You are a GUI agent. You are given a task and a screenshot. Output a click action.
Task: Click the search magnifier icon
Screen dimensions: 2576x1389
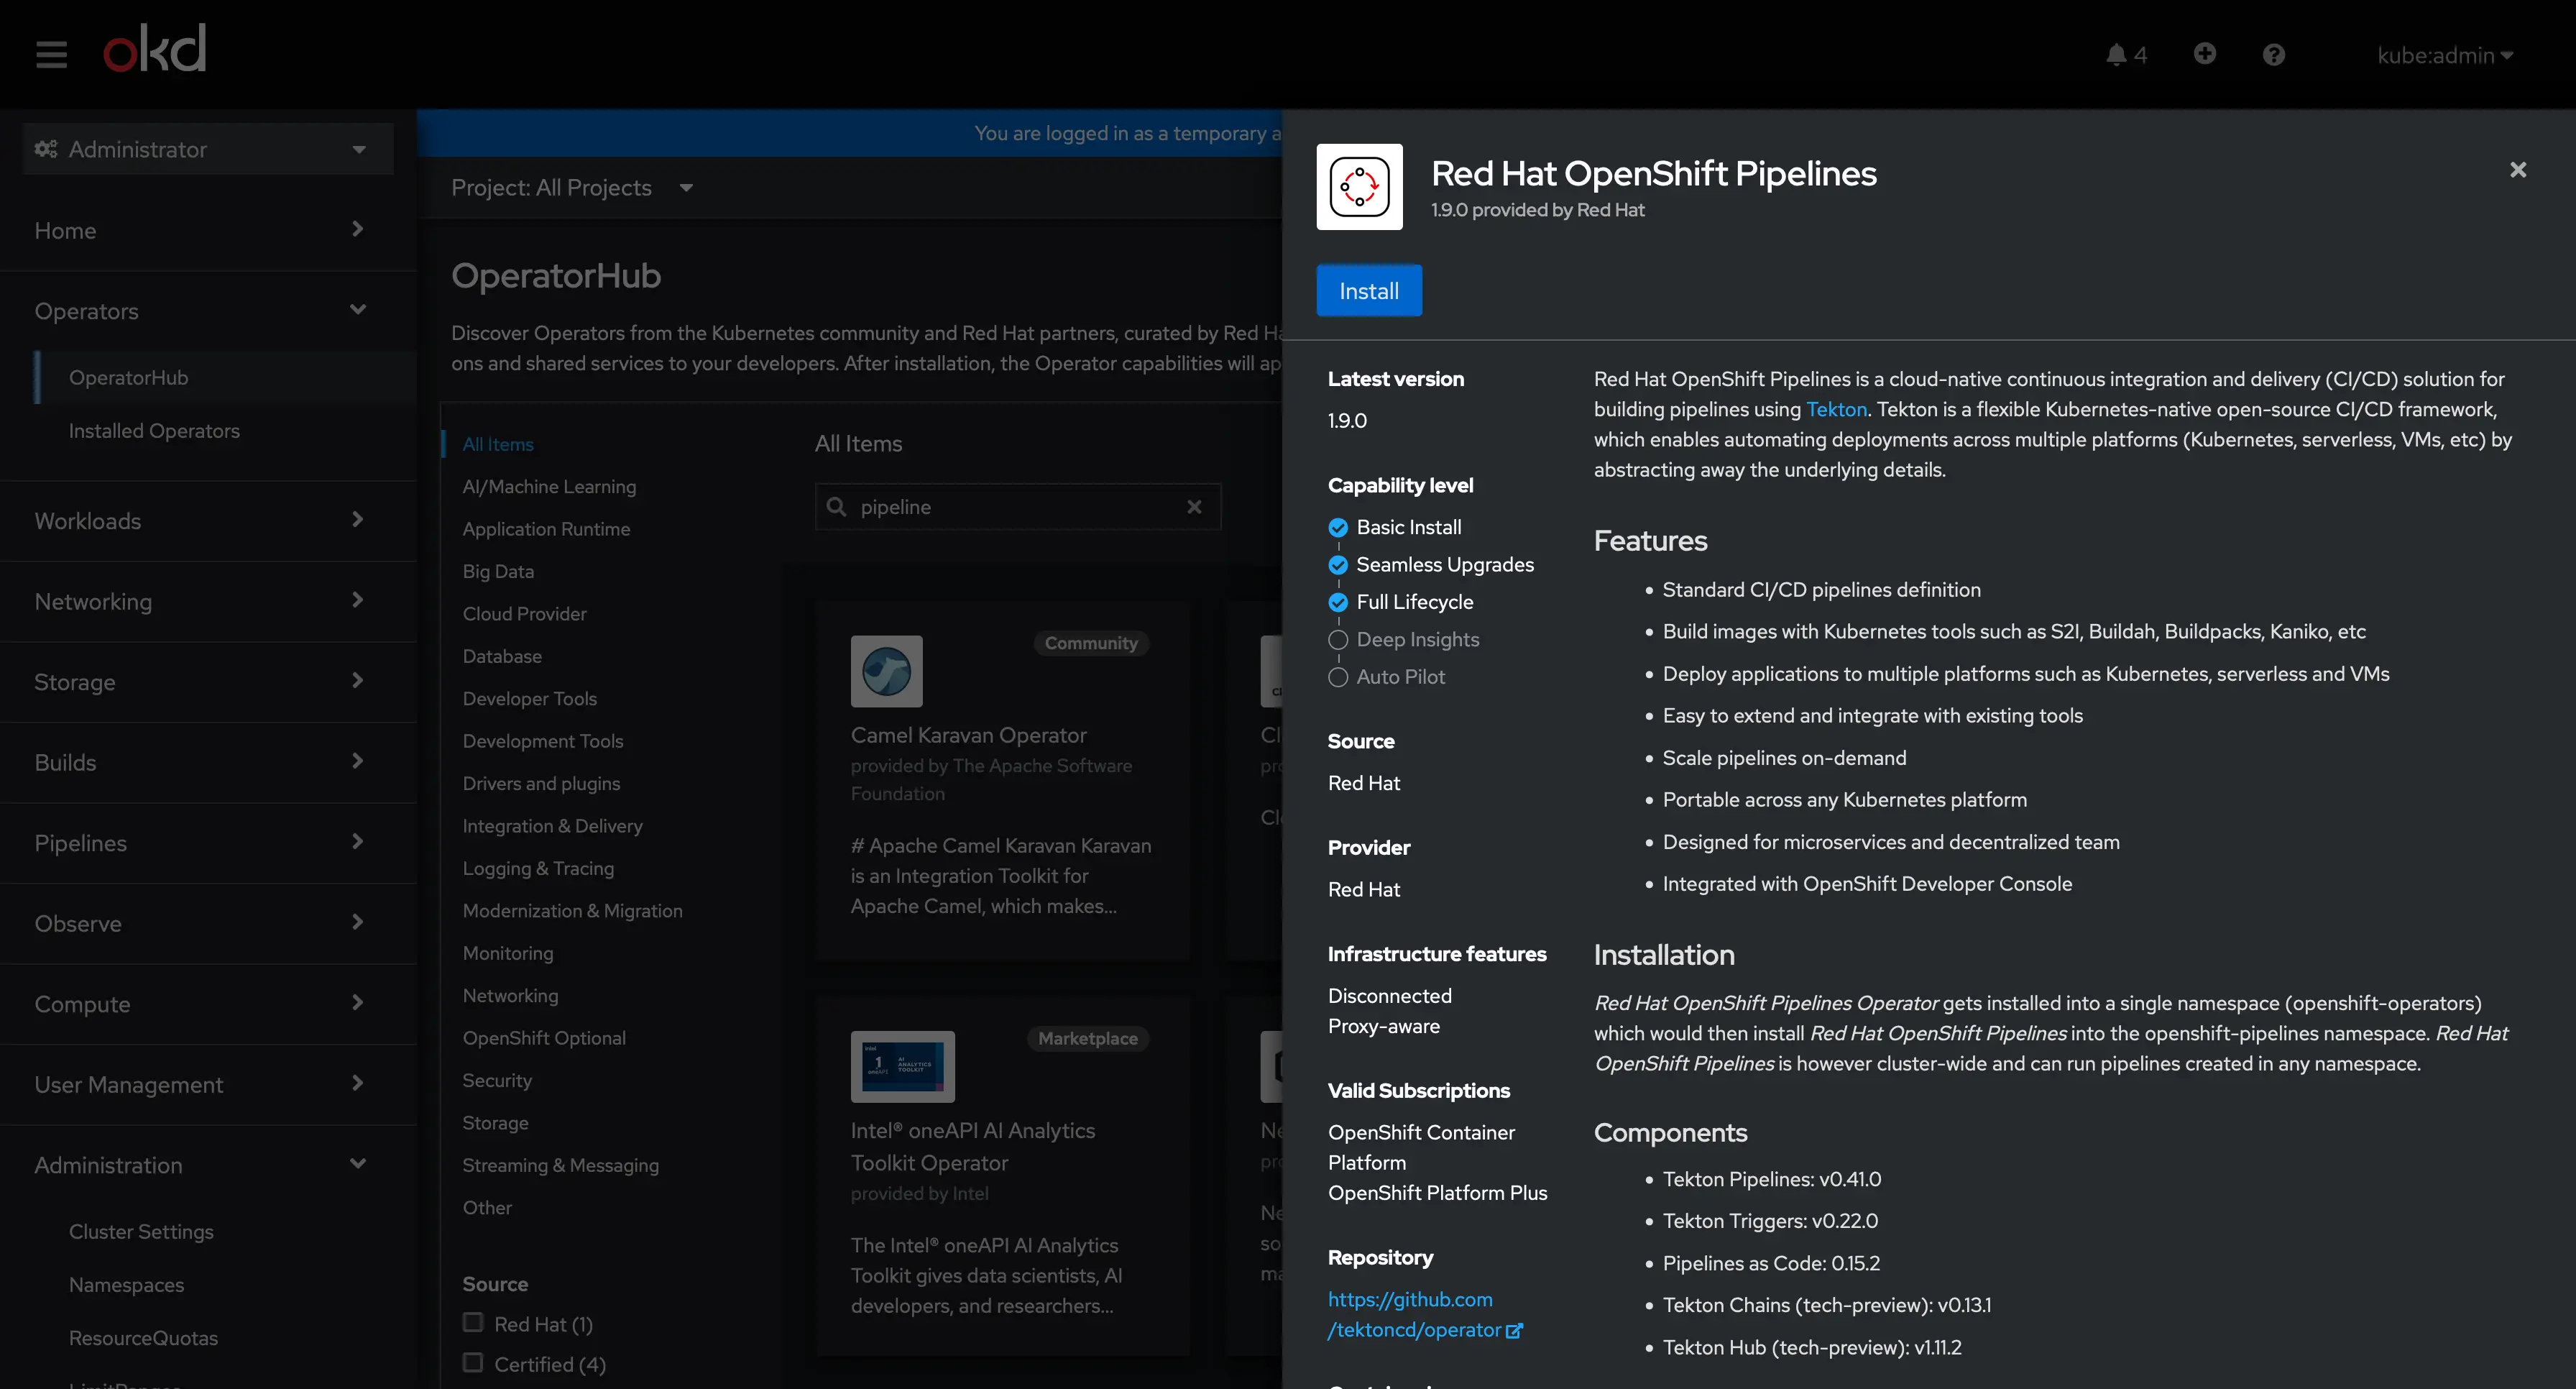click(836, 507)
